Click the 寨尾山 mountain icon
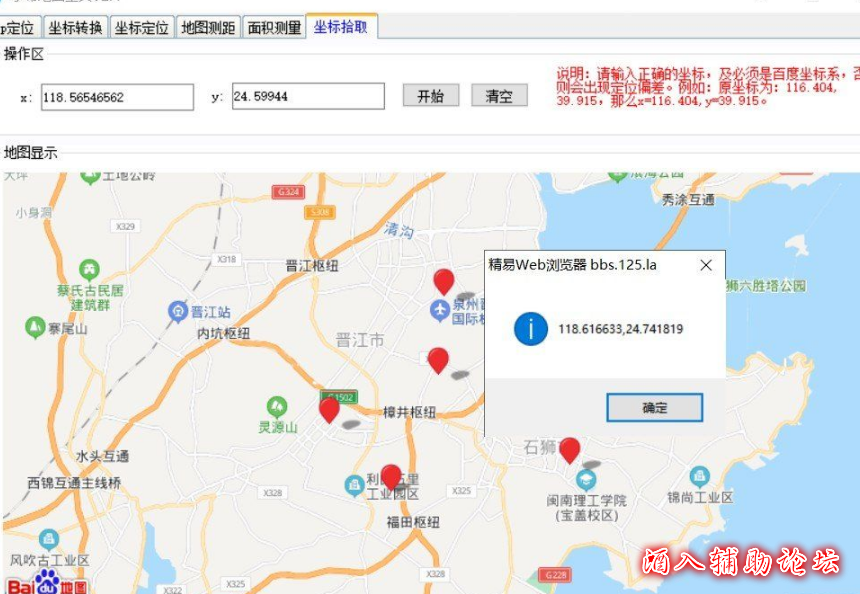Screen dimensions: 860x594 coord(35,327)
